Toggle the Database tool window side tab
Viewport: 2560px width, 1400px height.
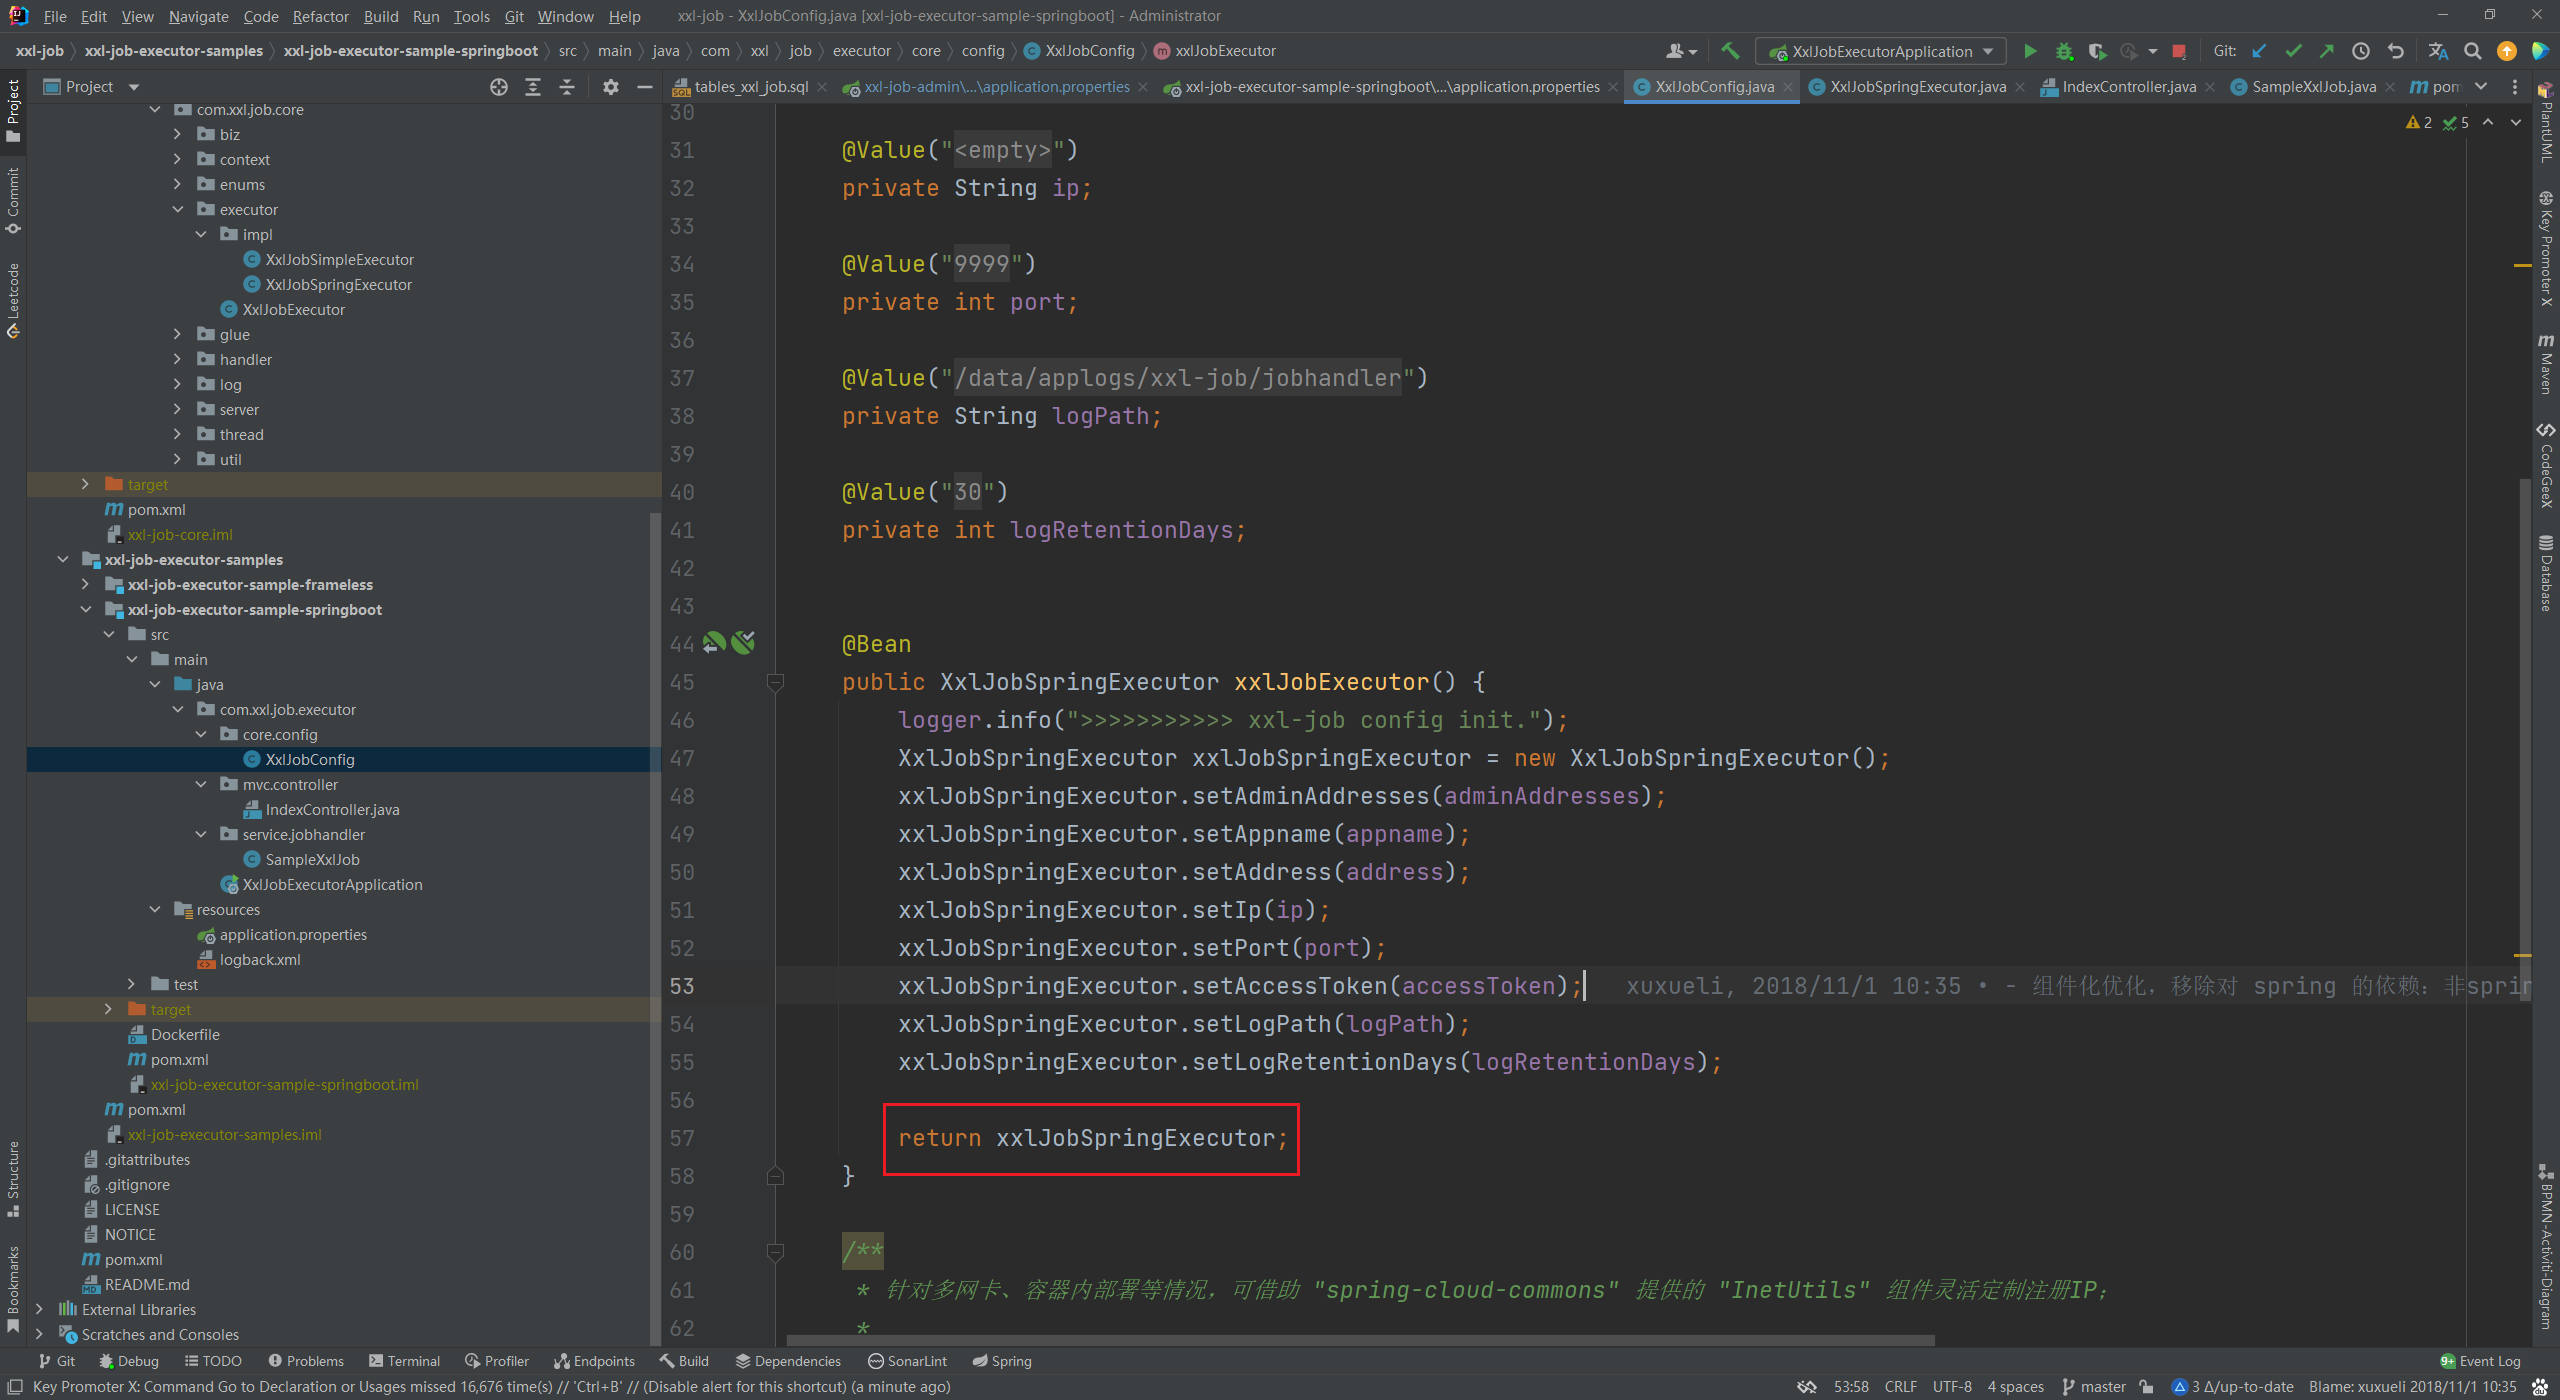[2546, 573]
